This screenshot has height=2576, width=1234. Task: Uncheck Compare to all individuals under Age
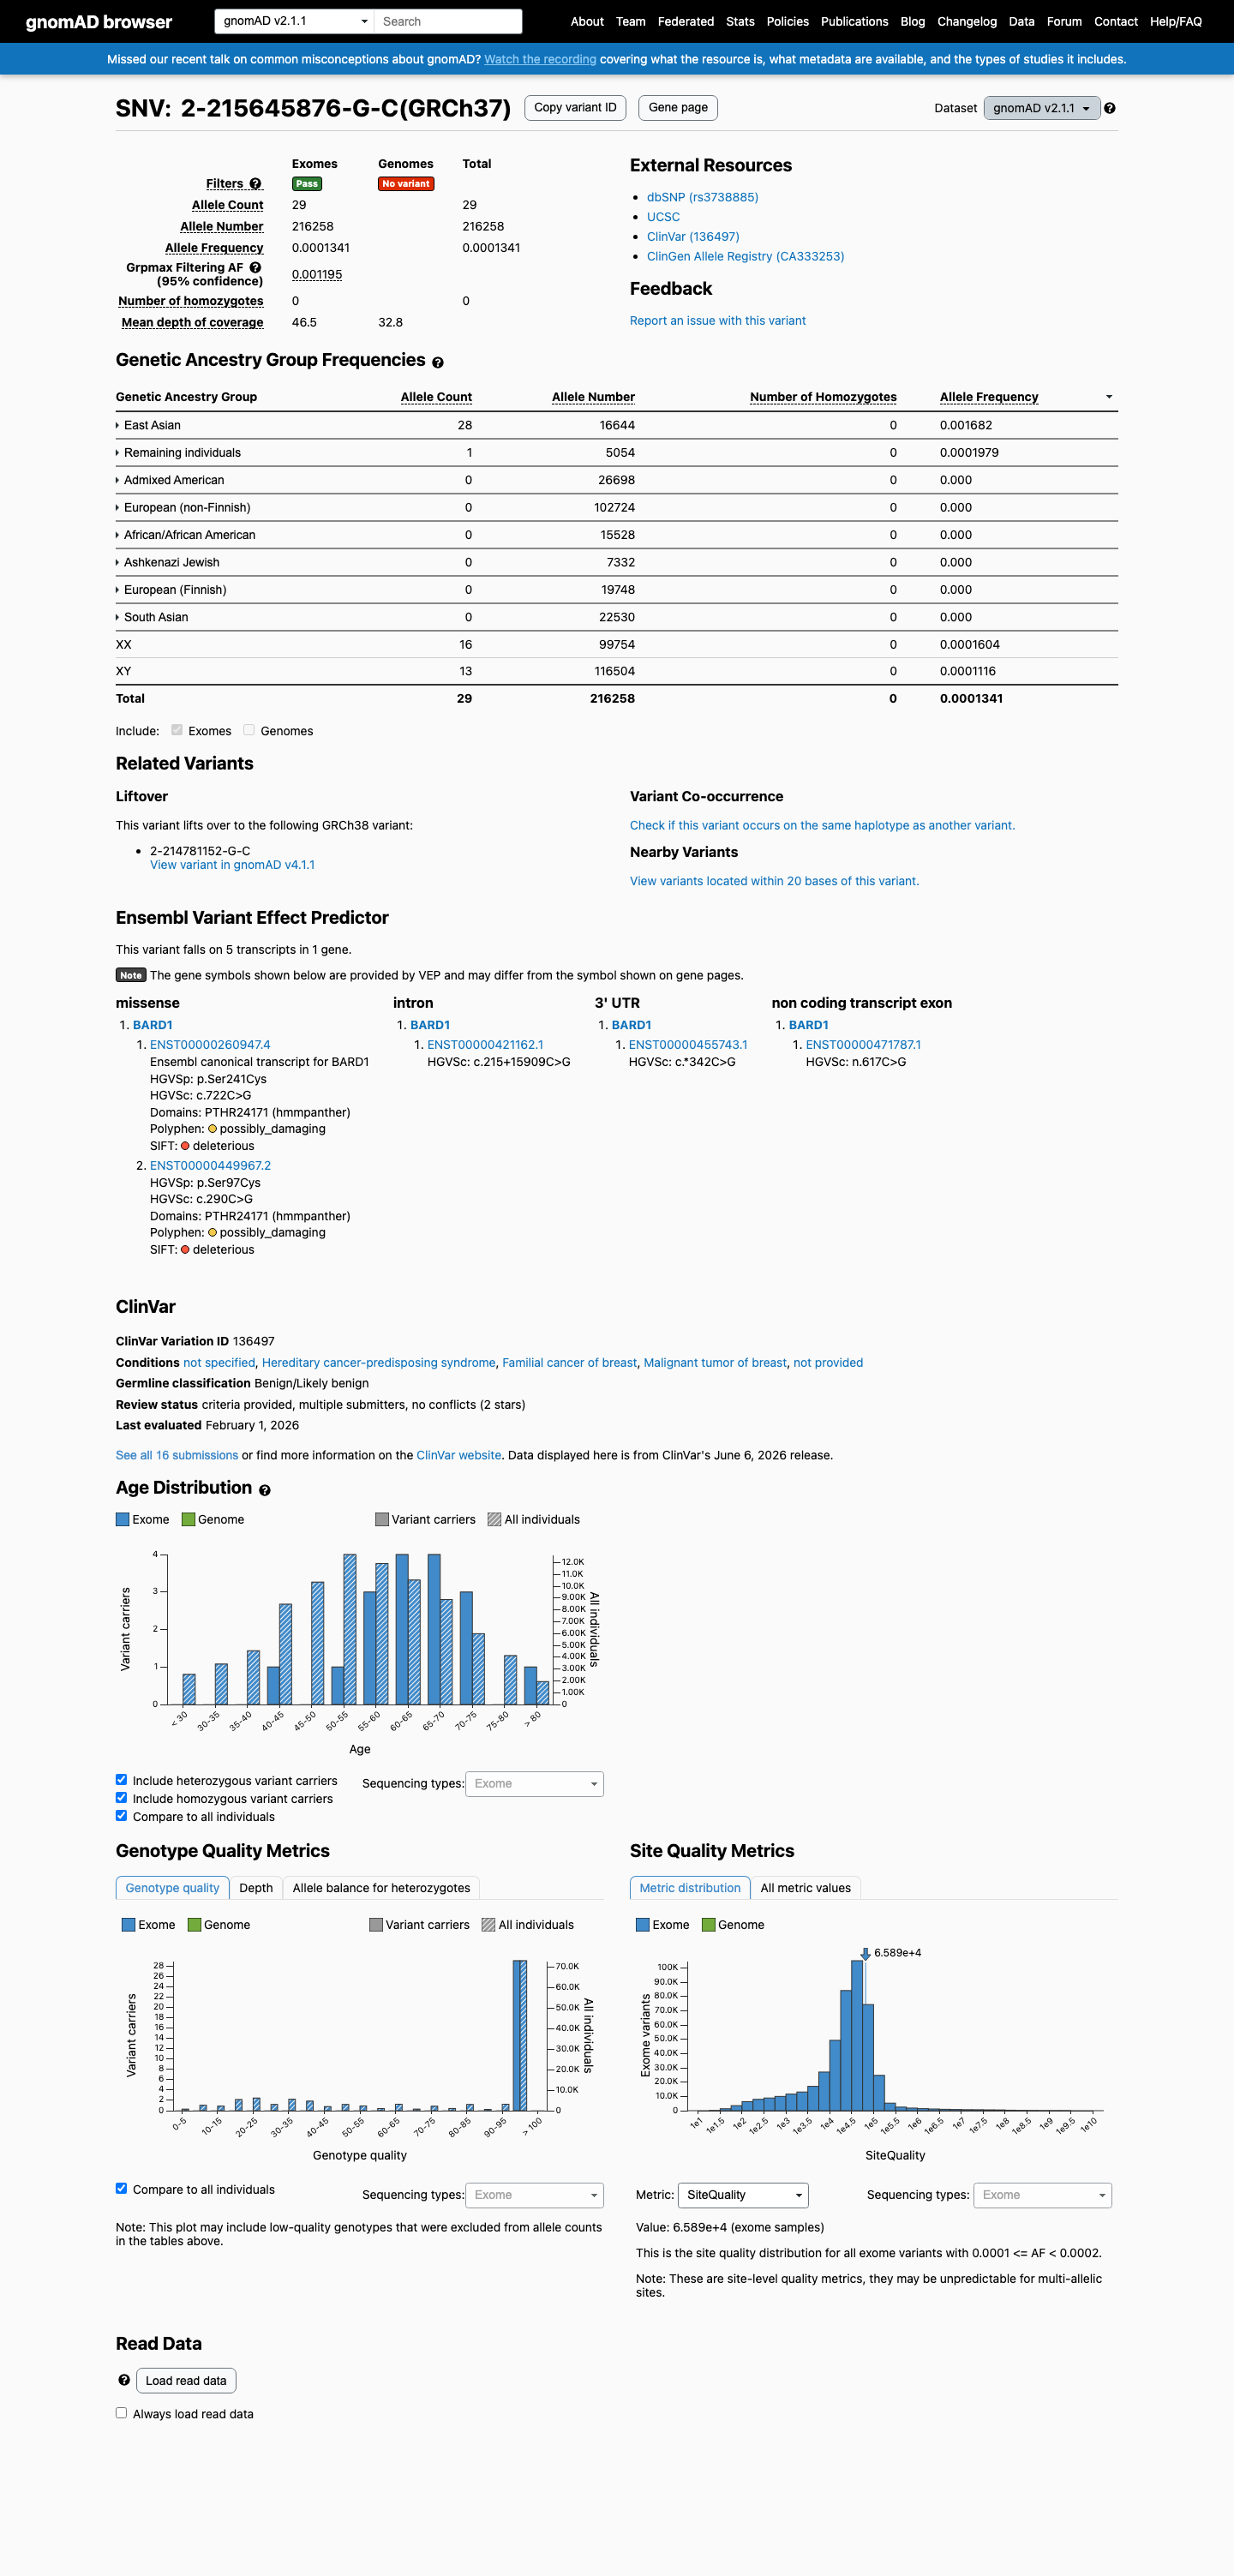121,1816
